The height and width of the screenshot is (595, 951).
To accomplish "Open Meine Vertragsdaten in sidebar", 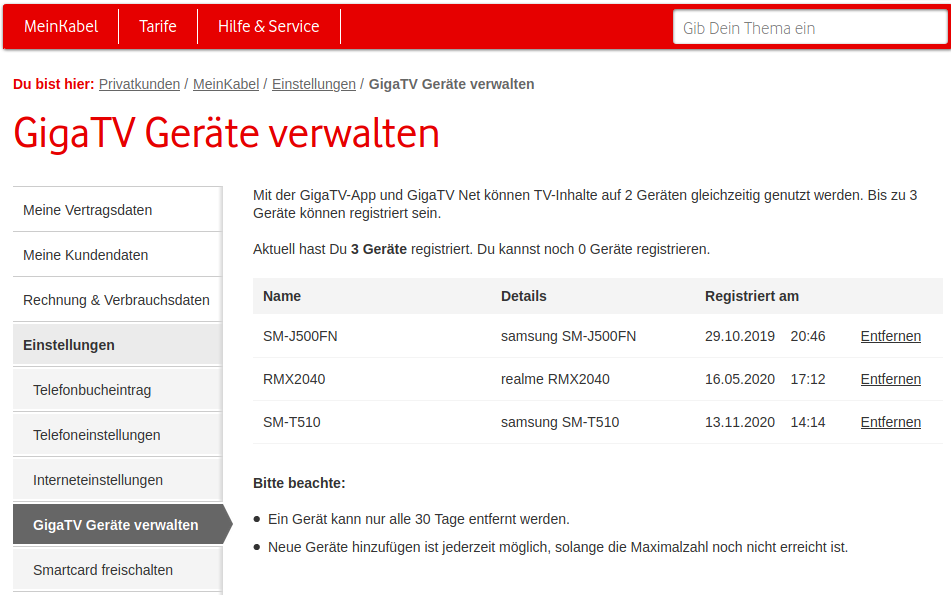I will point(118,210).
